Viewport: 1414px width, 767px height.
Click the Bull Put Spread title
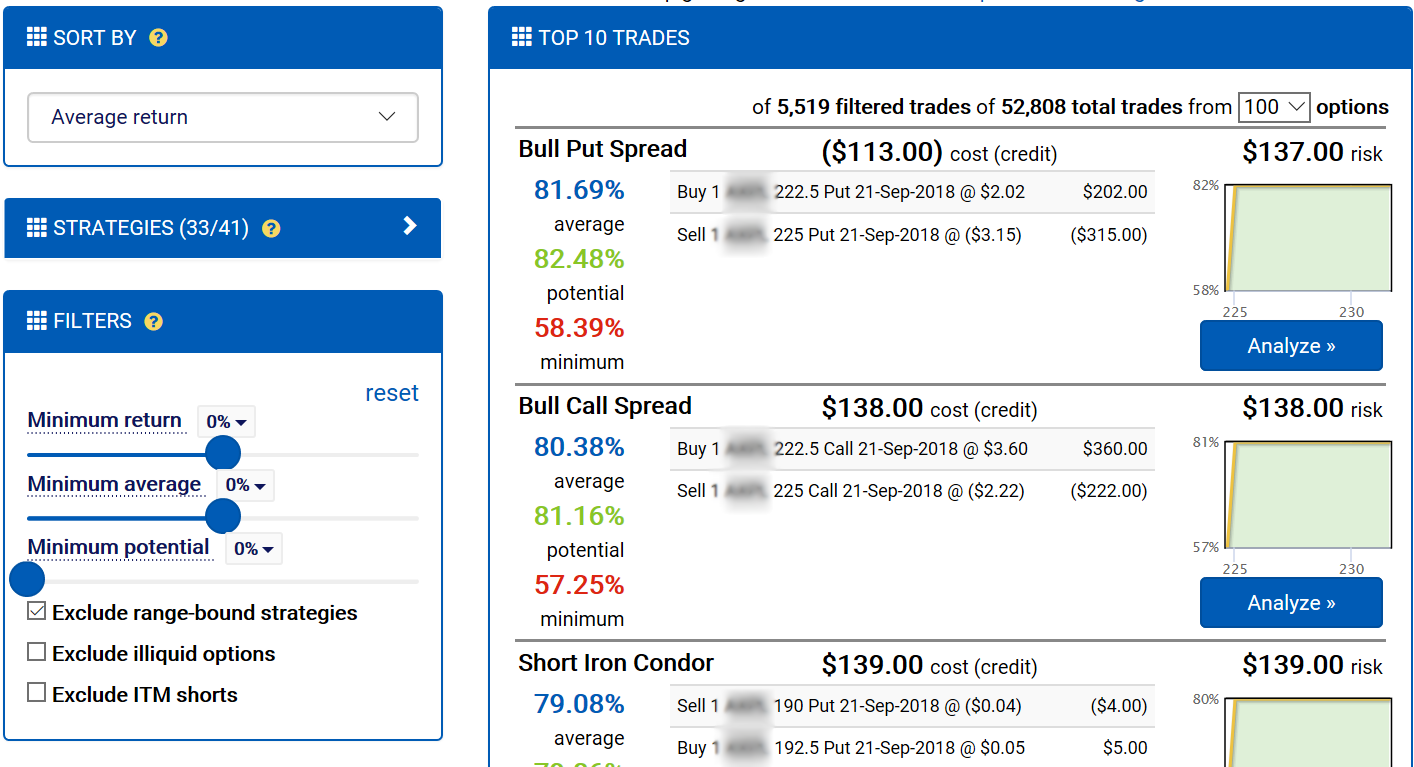click(x=603, y=149)
